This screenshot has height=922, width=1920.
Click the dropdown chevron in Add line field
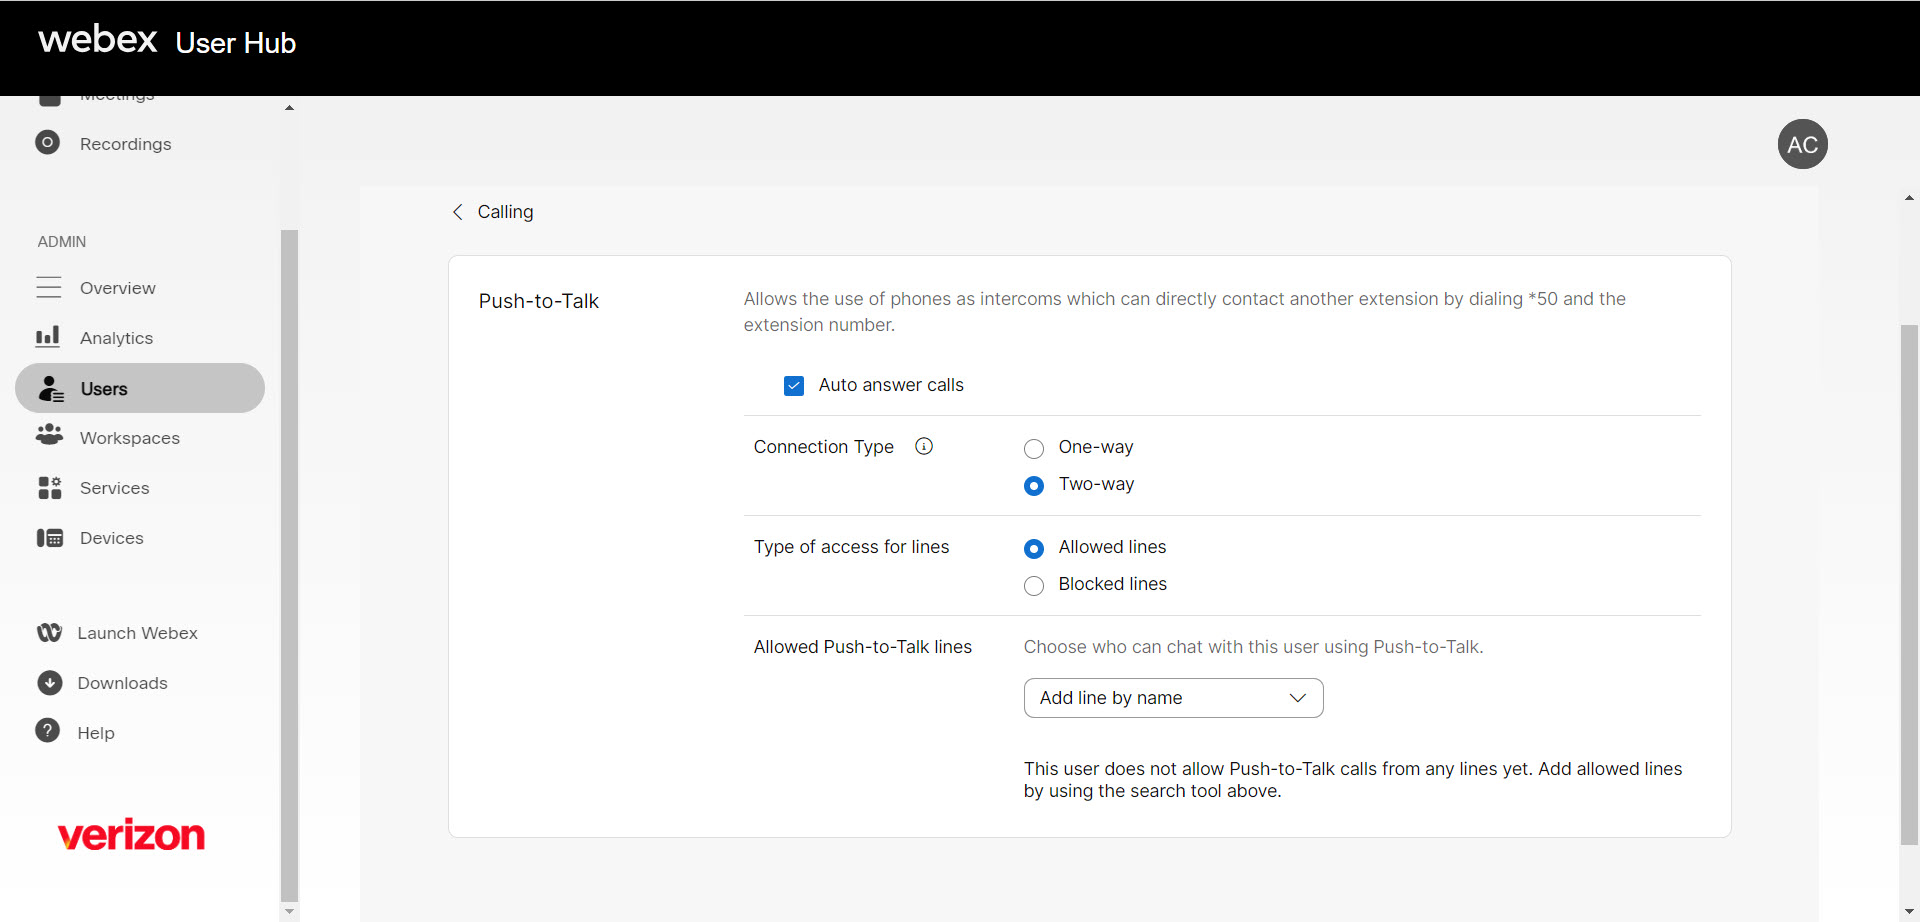pyautogui.click(x=1297, y=698)
